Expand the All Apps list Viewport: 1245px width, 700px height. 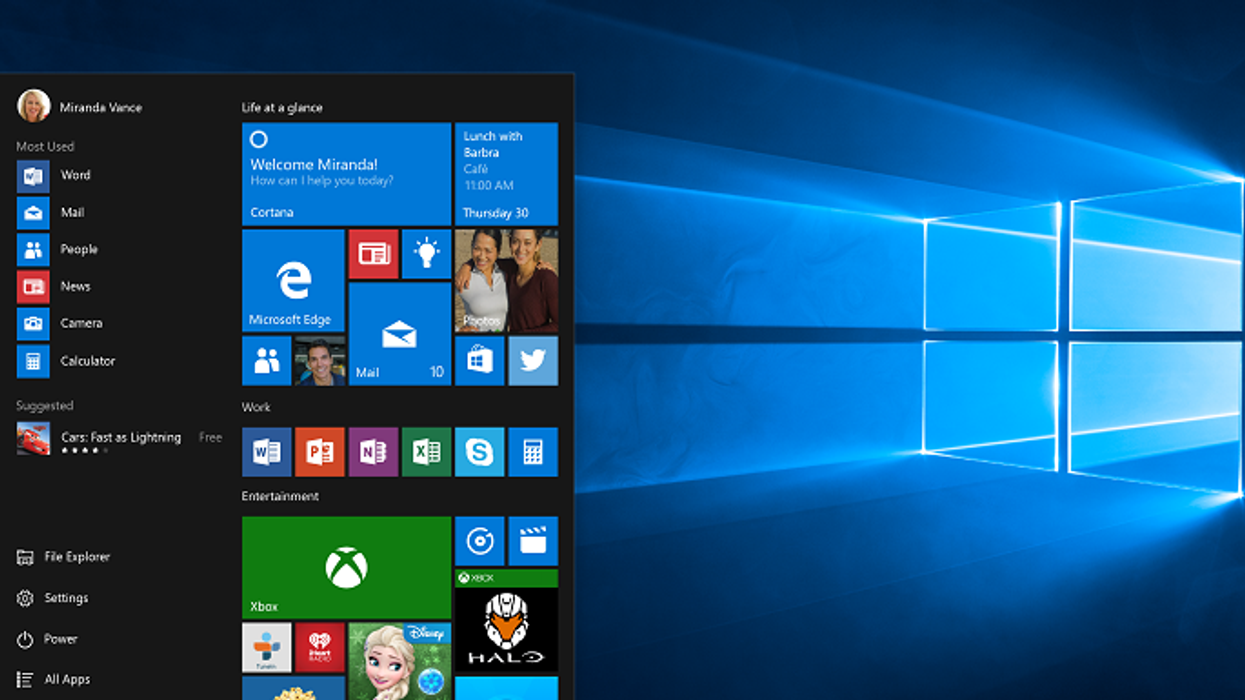coord(69,679)
